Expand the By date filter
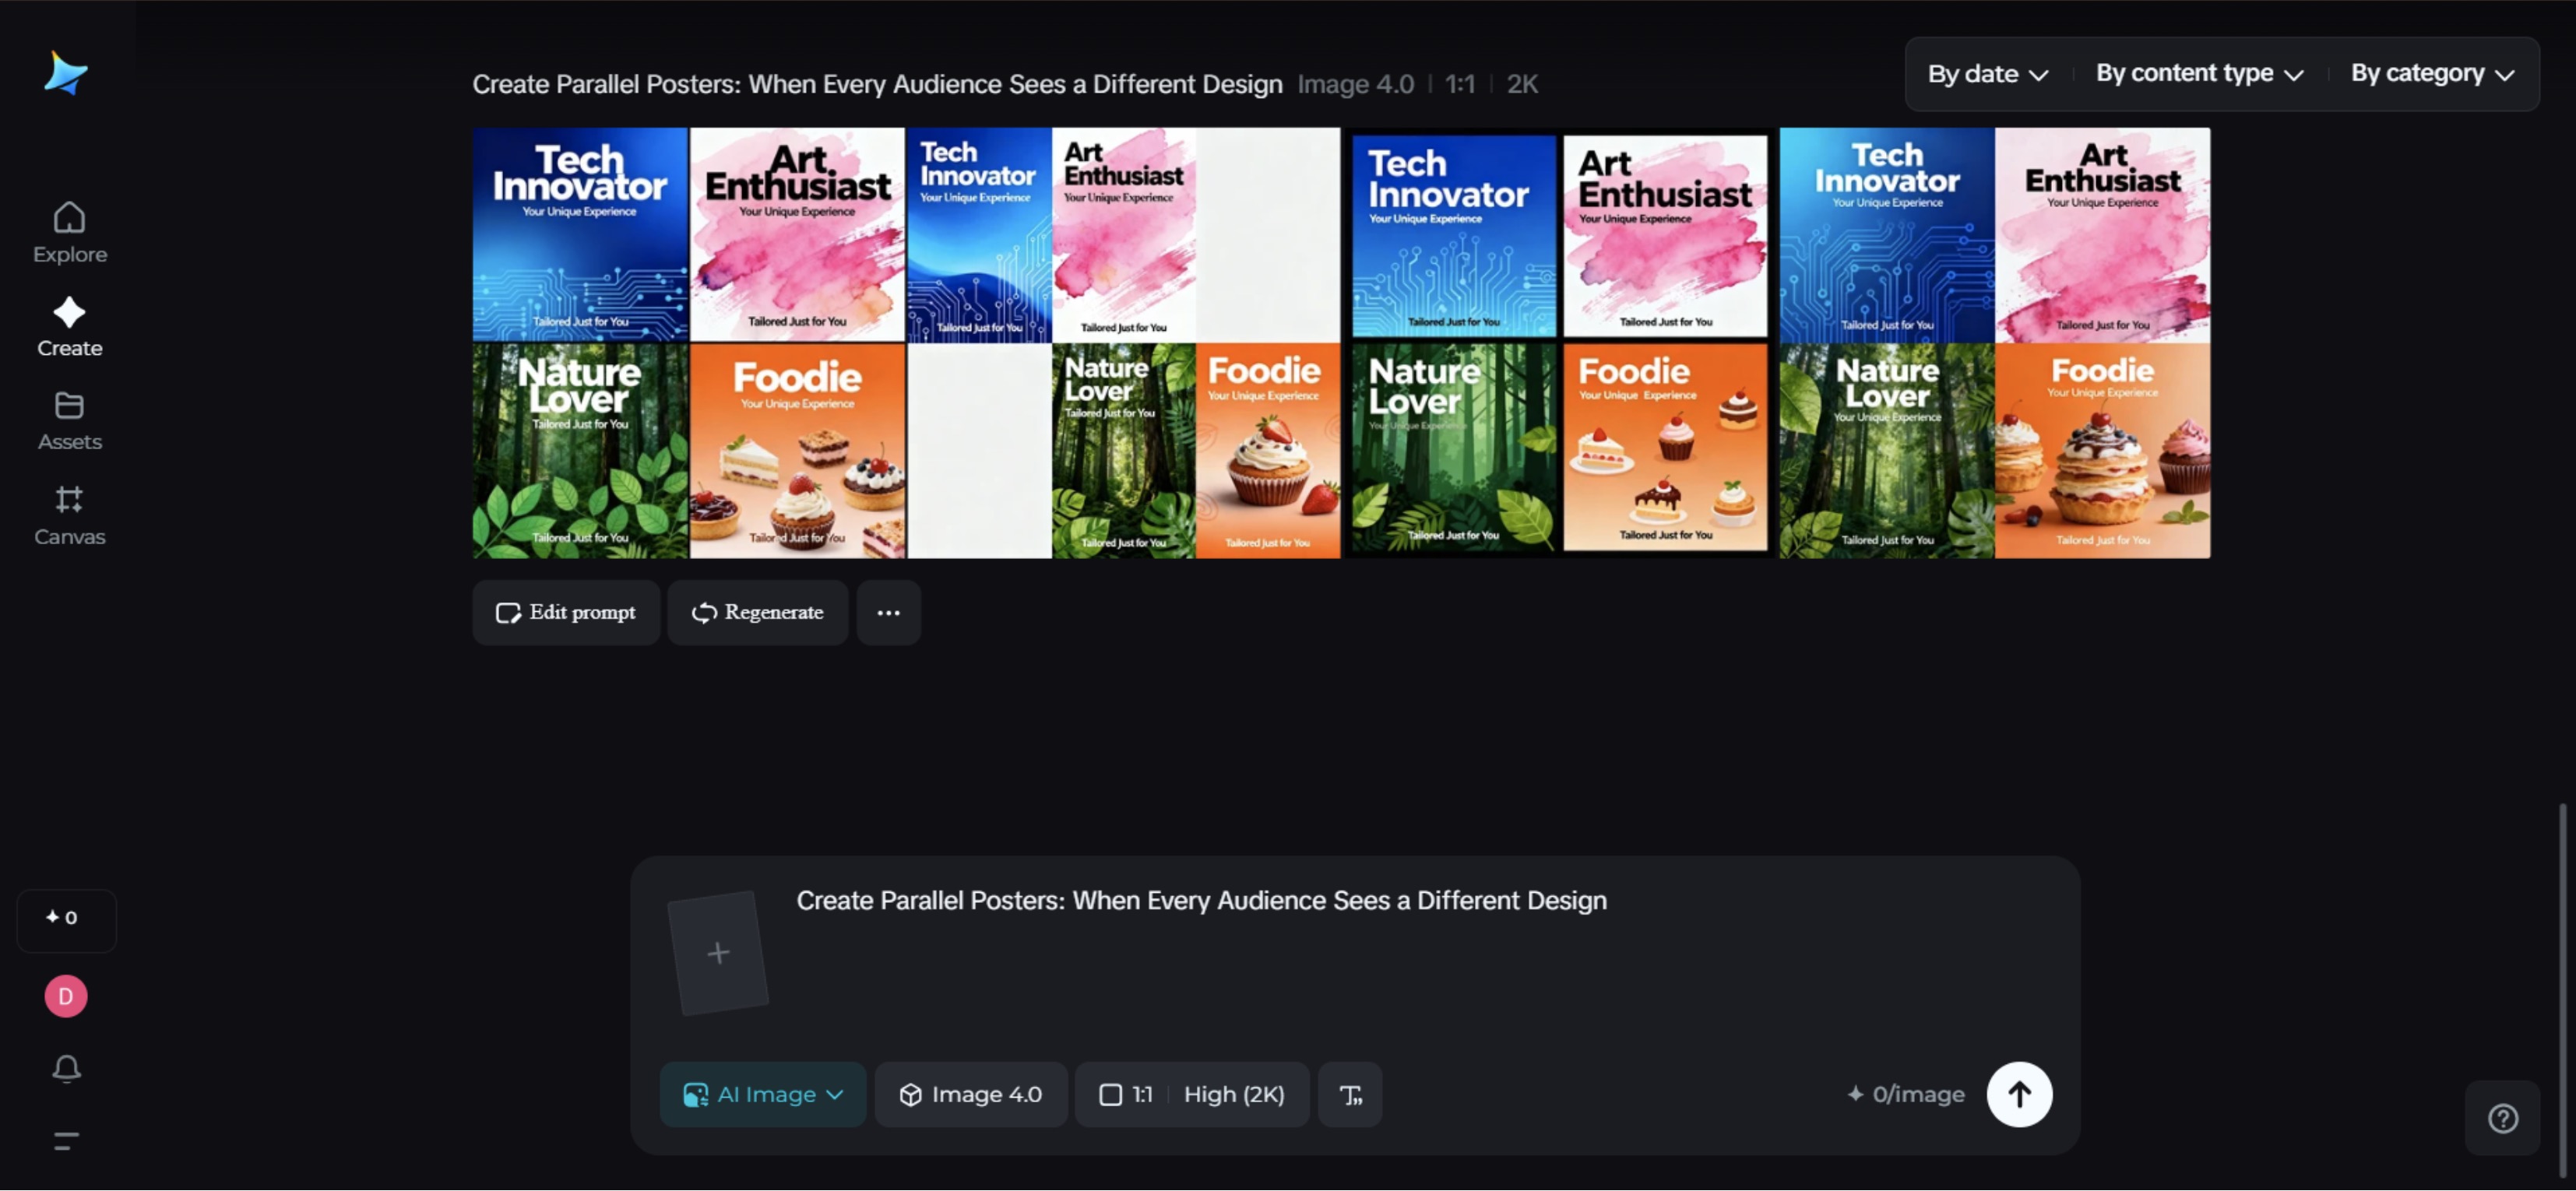Screen dimensions: 2576x1191 click(1987, 74)
